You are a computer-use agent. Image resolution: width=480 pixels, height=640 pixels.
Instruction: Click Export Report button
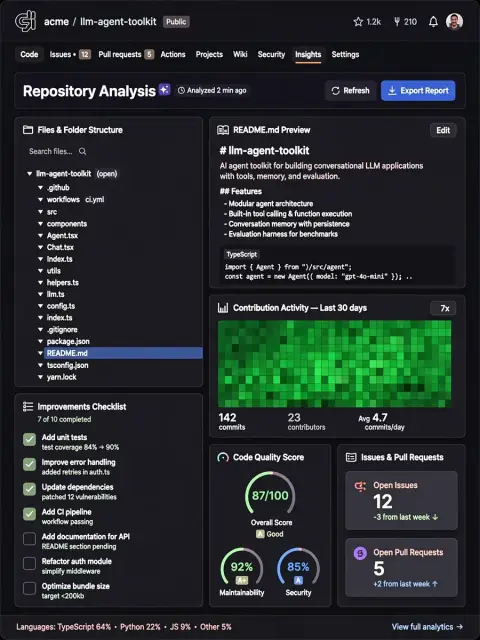point(418,91)
